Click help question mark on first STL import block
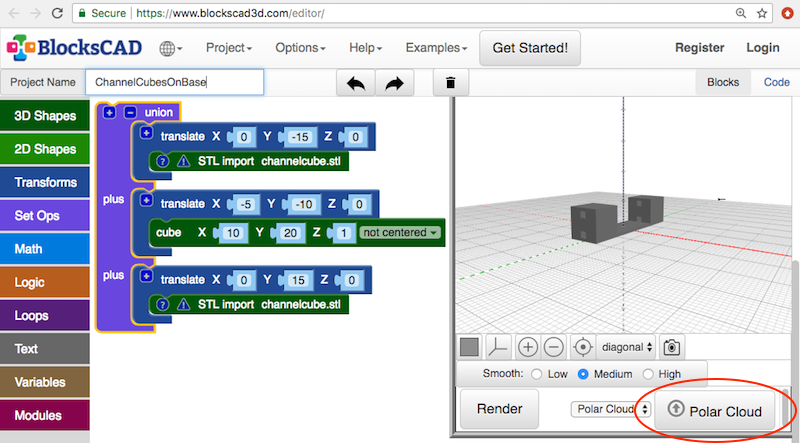Screen dimensions: 800x443 (x=162, y=161)
